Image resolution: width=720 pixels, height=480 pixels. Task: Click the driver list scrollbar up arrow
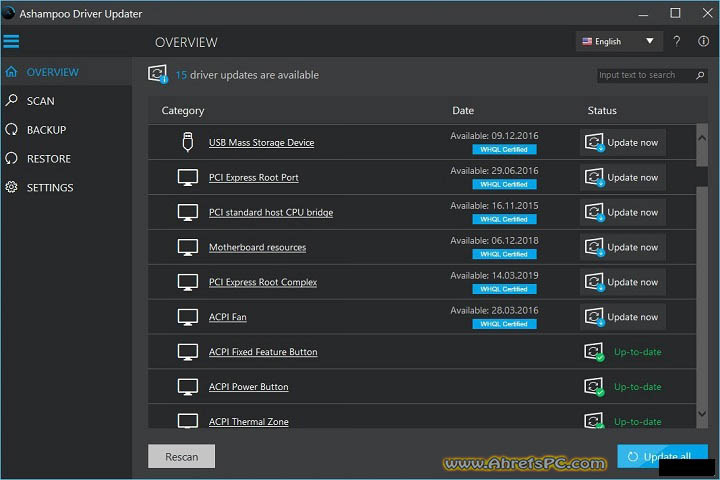point(702,138)
